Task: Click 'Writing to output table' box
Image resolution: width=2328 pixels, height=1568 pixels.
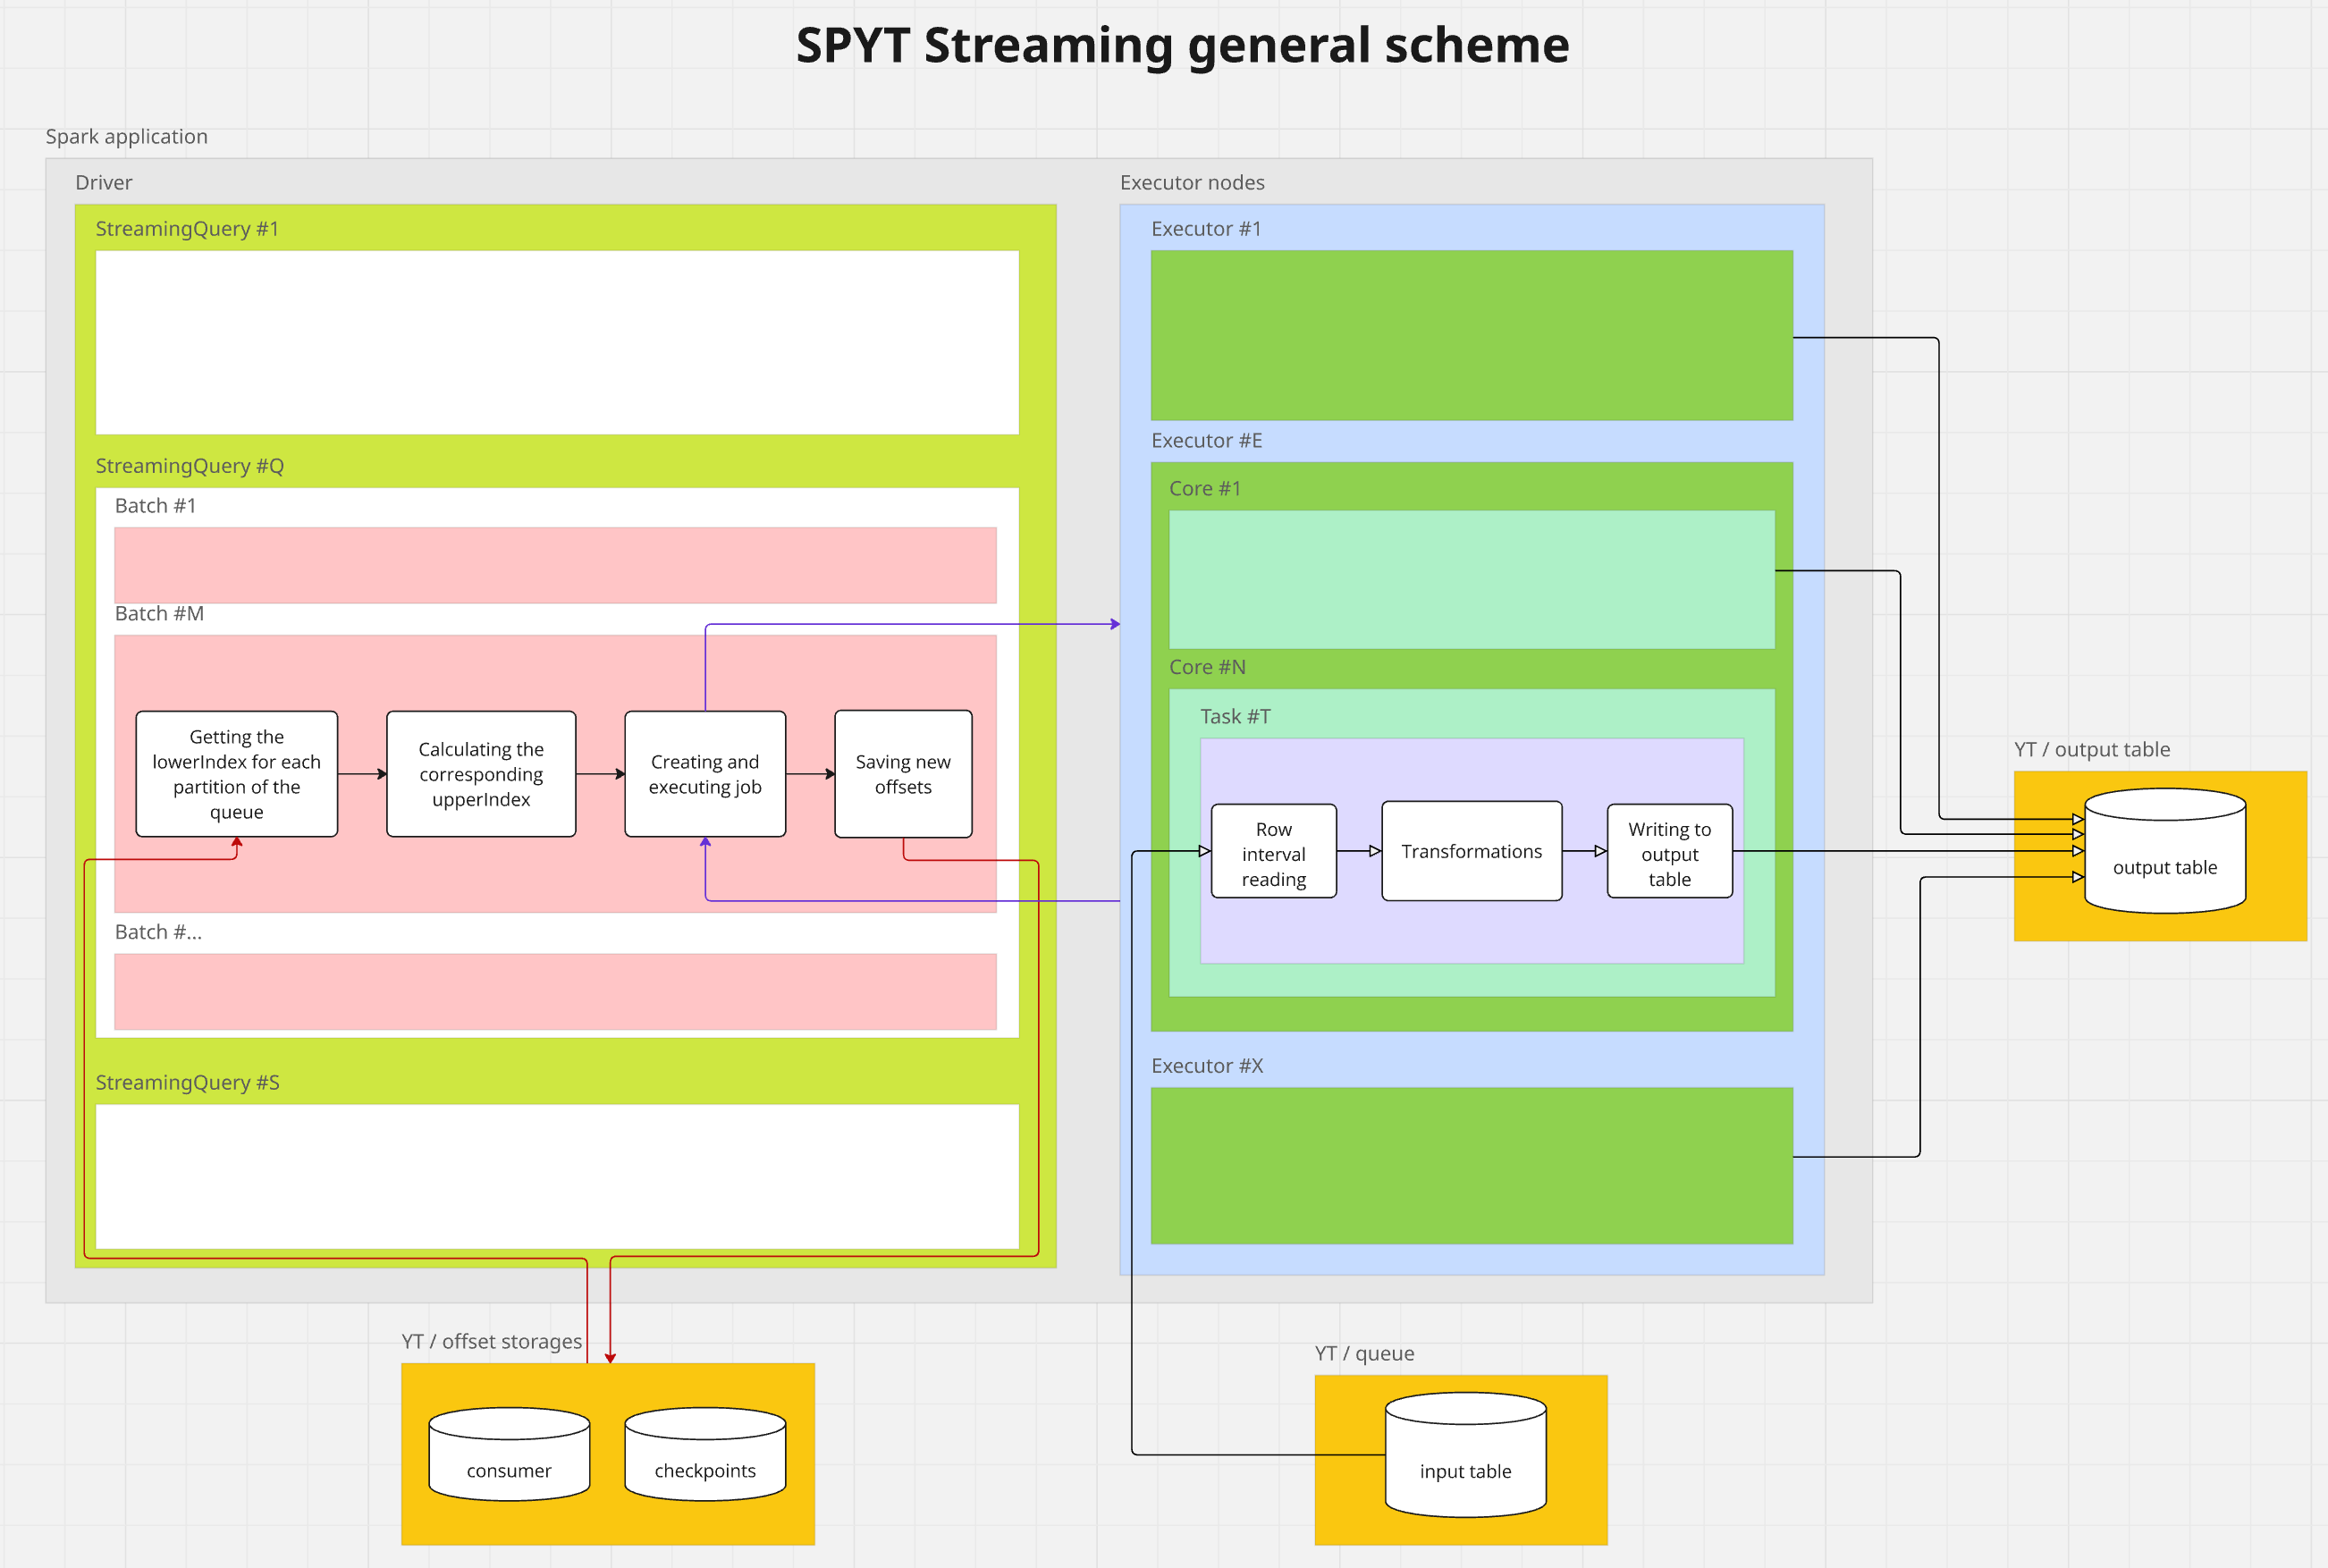Action: tap(1669, 852)
